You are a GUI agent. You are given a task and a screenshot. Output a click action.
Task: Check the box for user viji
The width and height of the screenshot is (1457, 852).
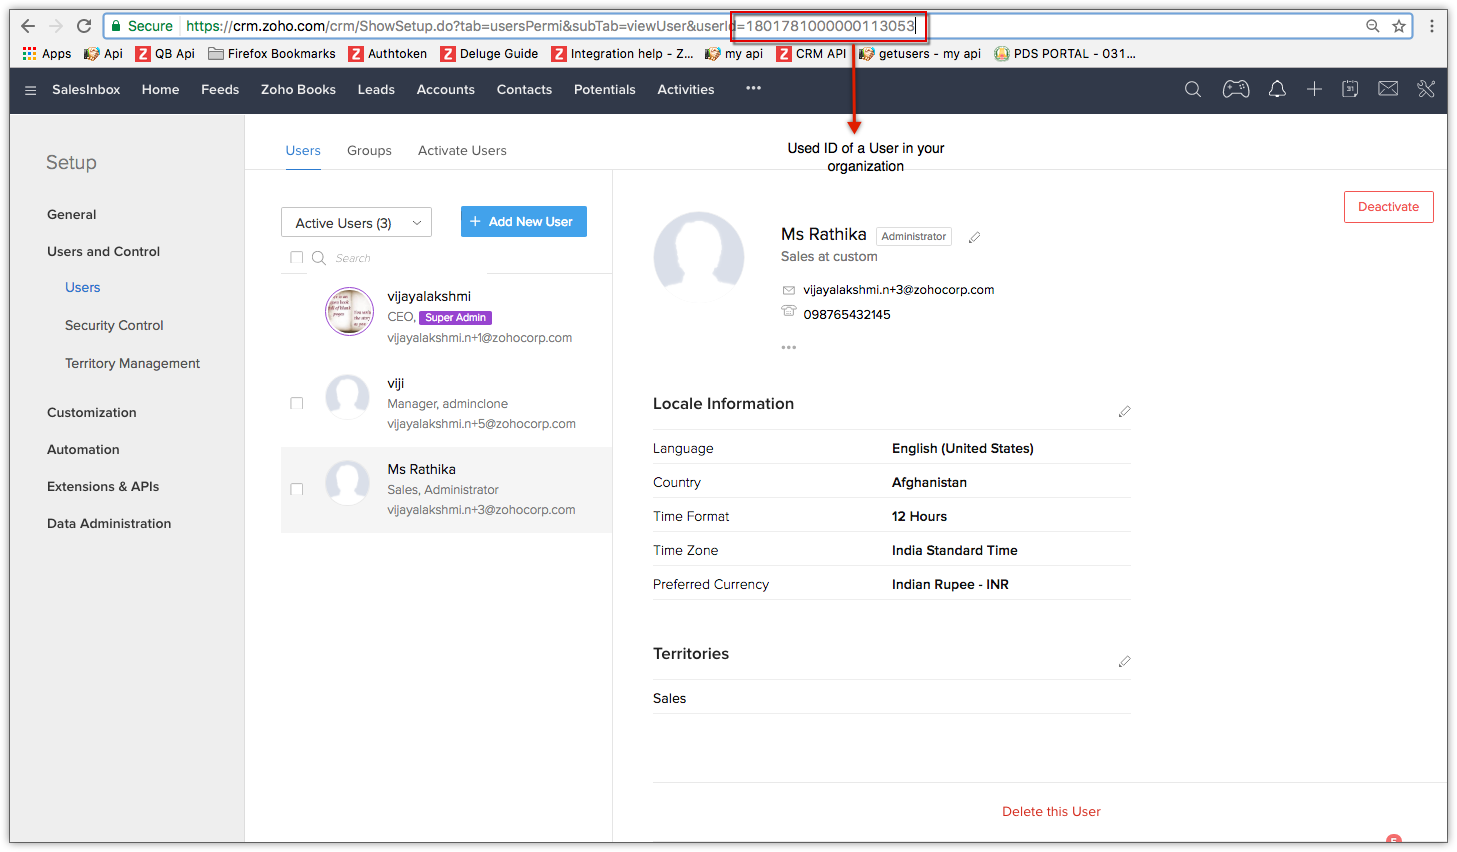pos(296,403)
